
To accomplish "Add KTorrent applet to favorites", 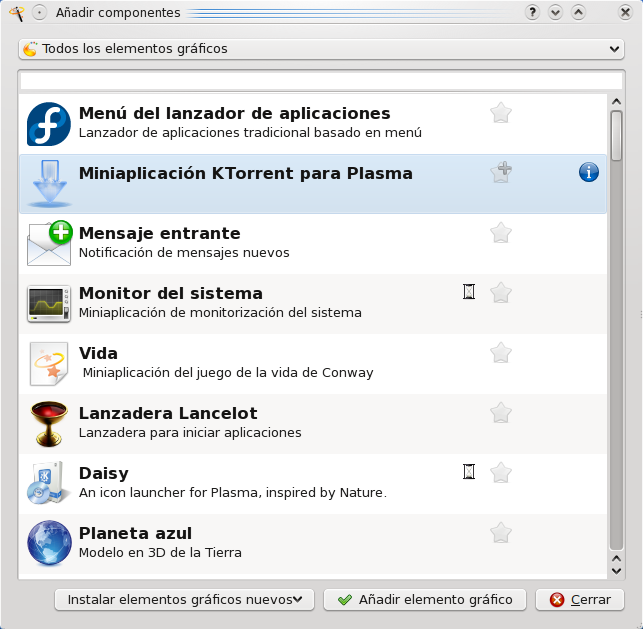I will click(501, 173).
